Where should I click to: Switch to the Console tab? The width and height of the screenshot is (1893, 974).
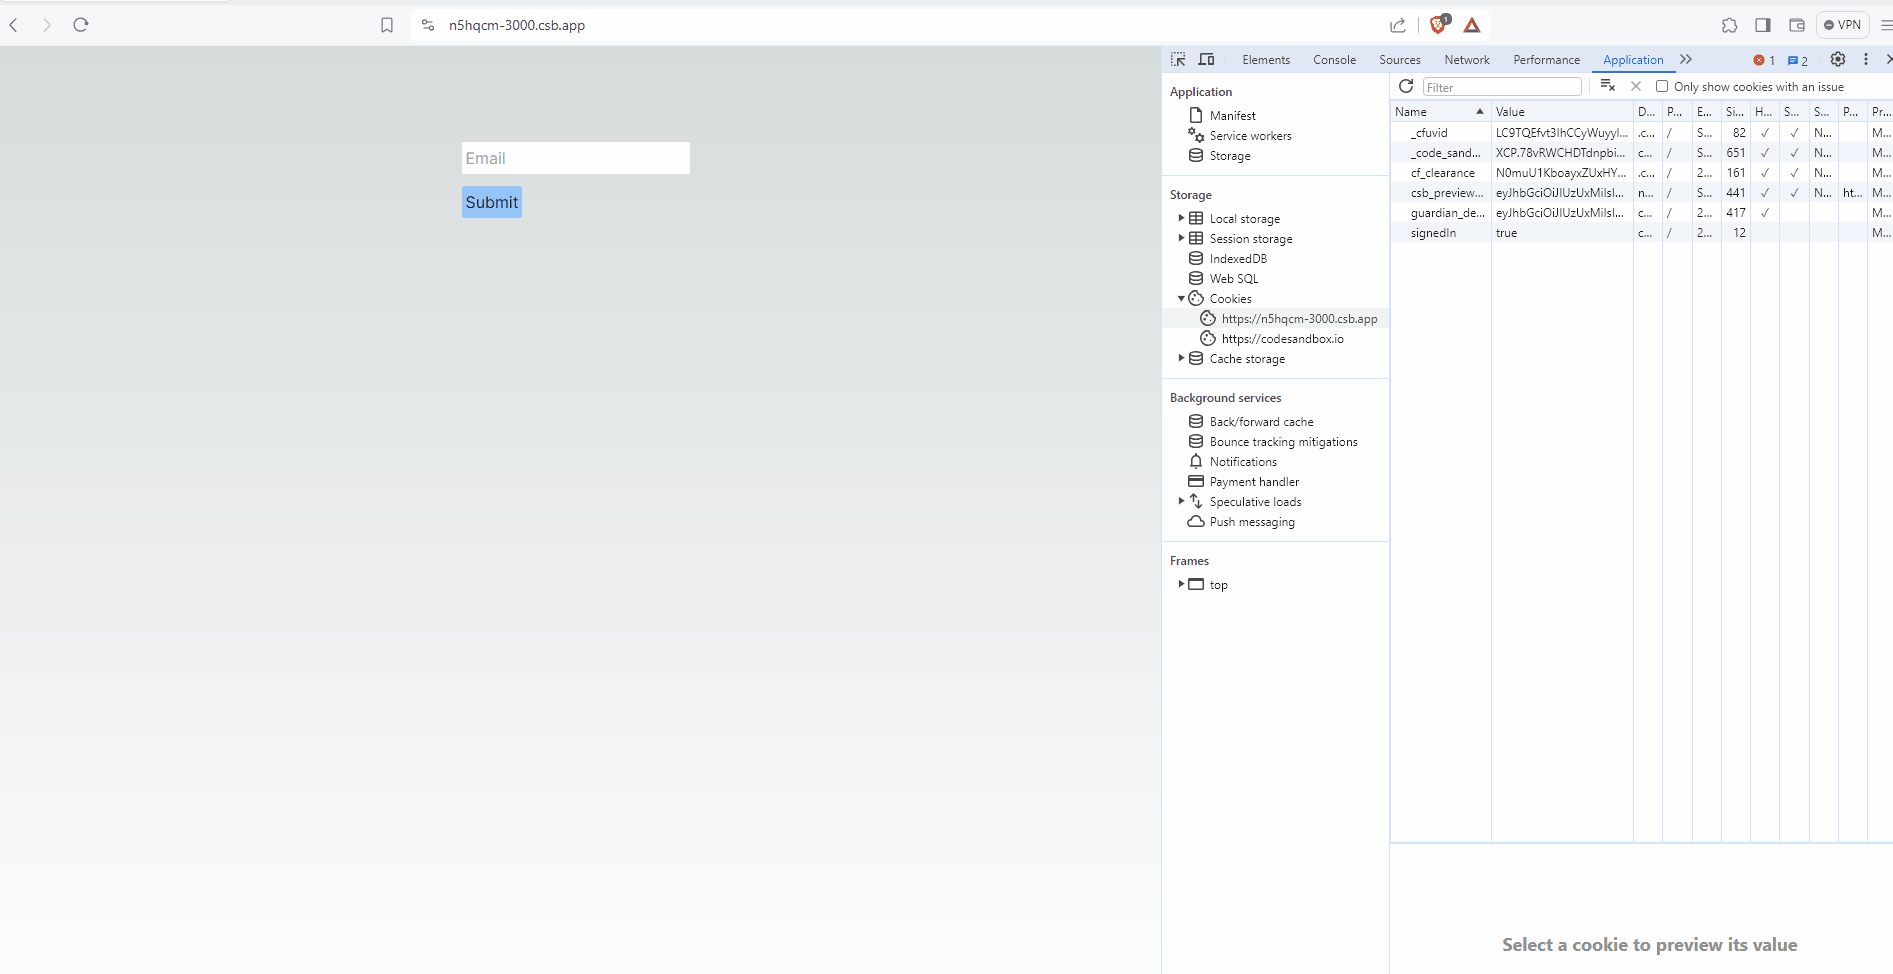[x=1334, y=60]
